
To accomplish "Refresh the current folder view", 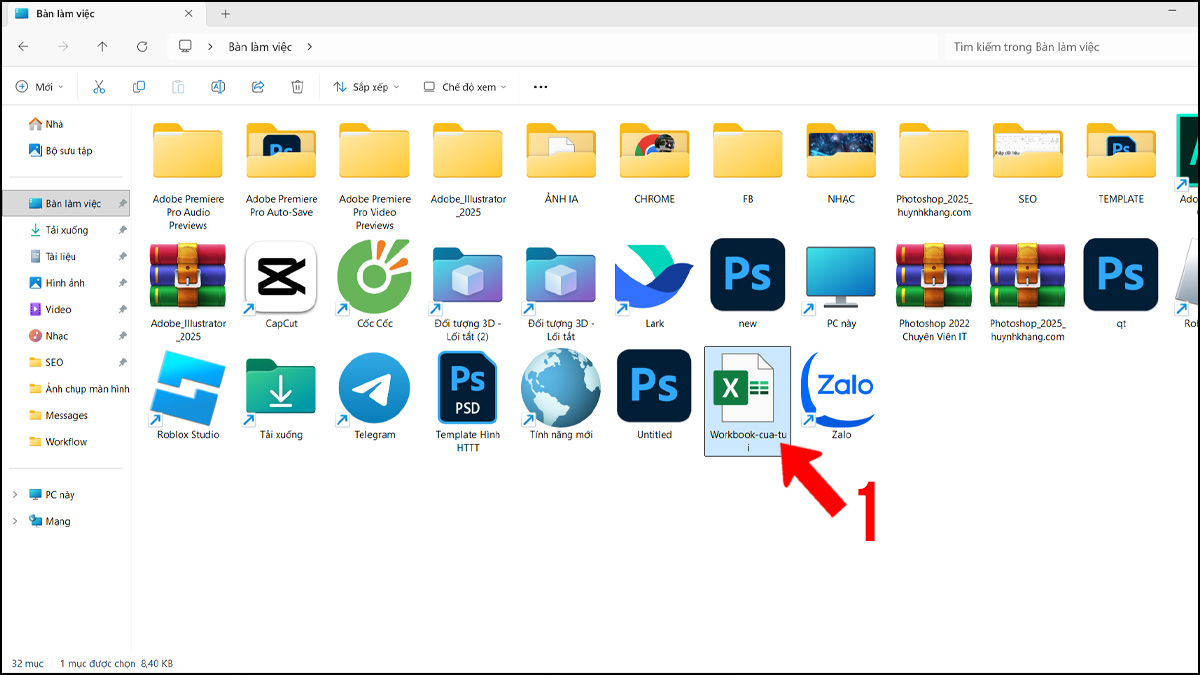I will click(142, 47).
